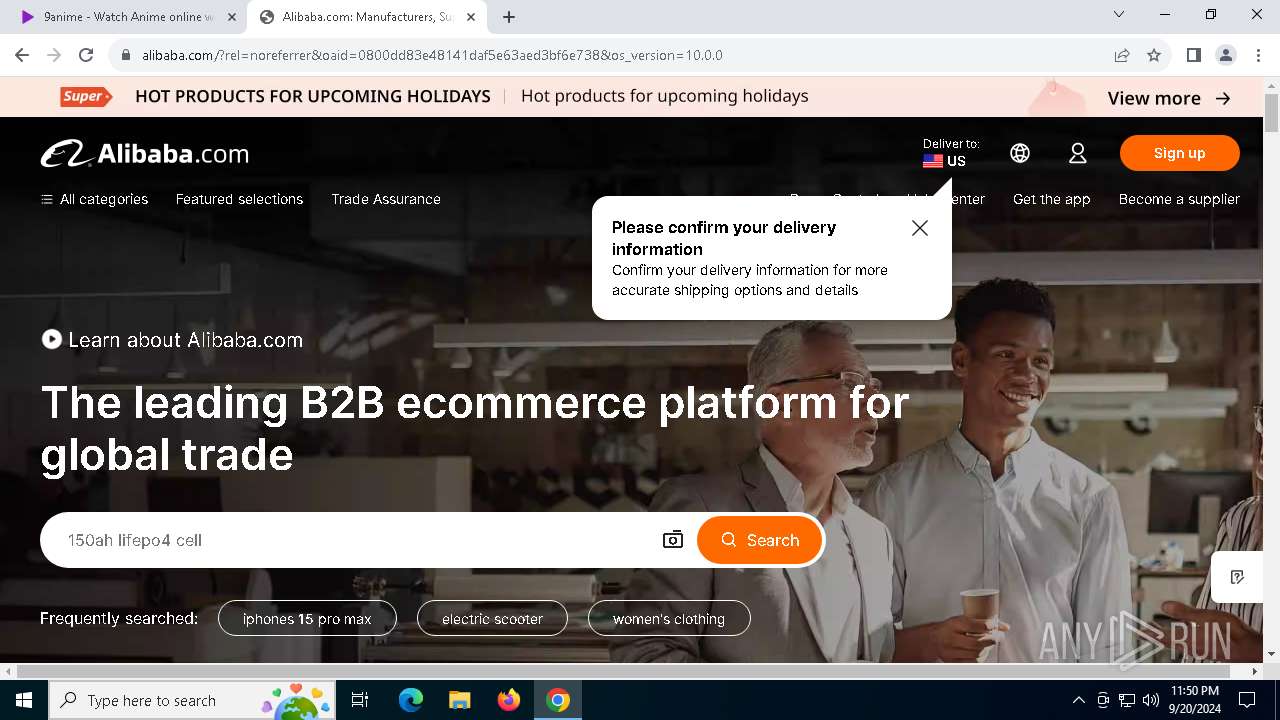Click the Alibaba.com logo
Image resolution: width=1280 pixels, height=720 pixels.
(x=145, y=153)
